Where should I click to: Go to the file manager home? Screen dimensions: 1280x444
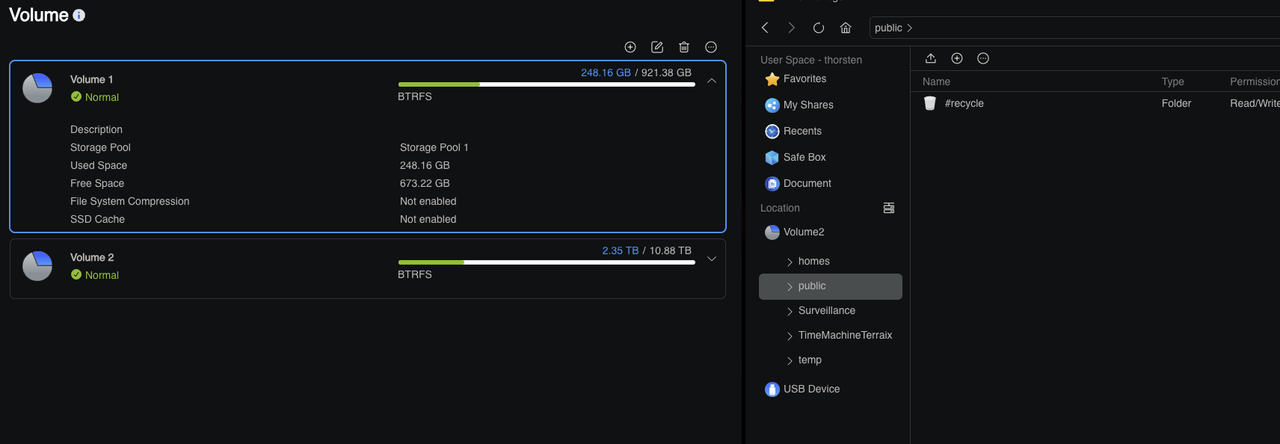tap(846, 28)
